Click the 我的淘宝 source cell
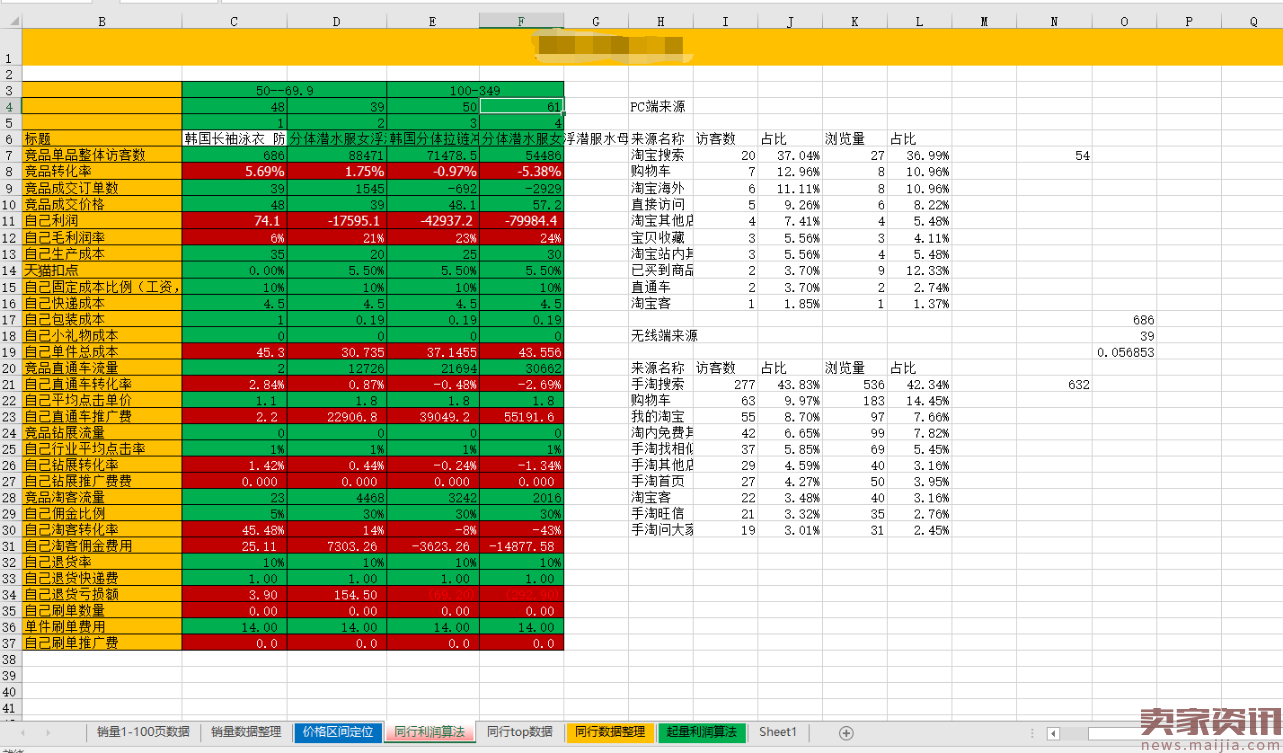Viewport: 1283px width, 753px height. (661, 416)
